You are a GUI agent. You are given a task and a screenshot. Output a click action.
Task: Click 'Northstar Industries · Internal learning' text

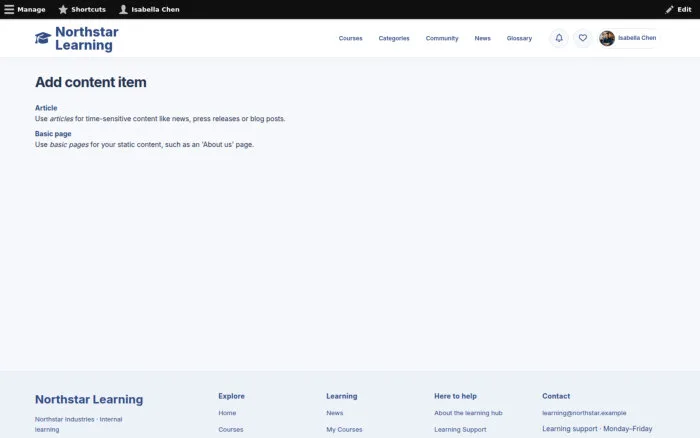click(79, 425)
